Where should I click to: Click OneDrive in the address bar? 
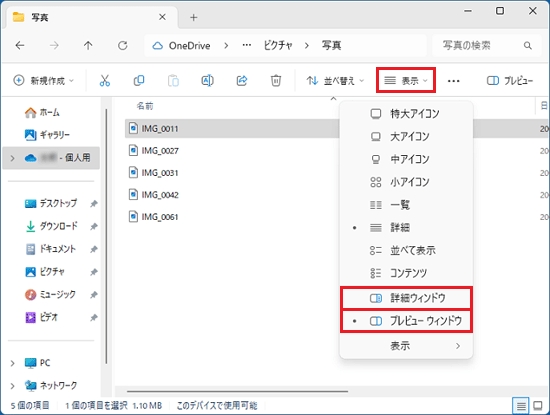click(189, 46)
